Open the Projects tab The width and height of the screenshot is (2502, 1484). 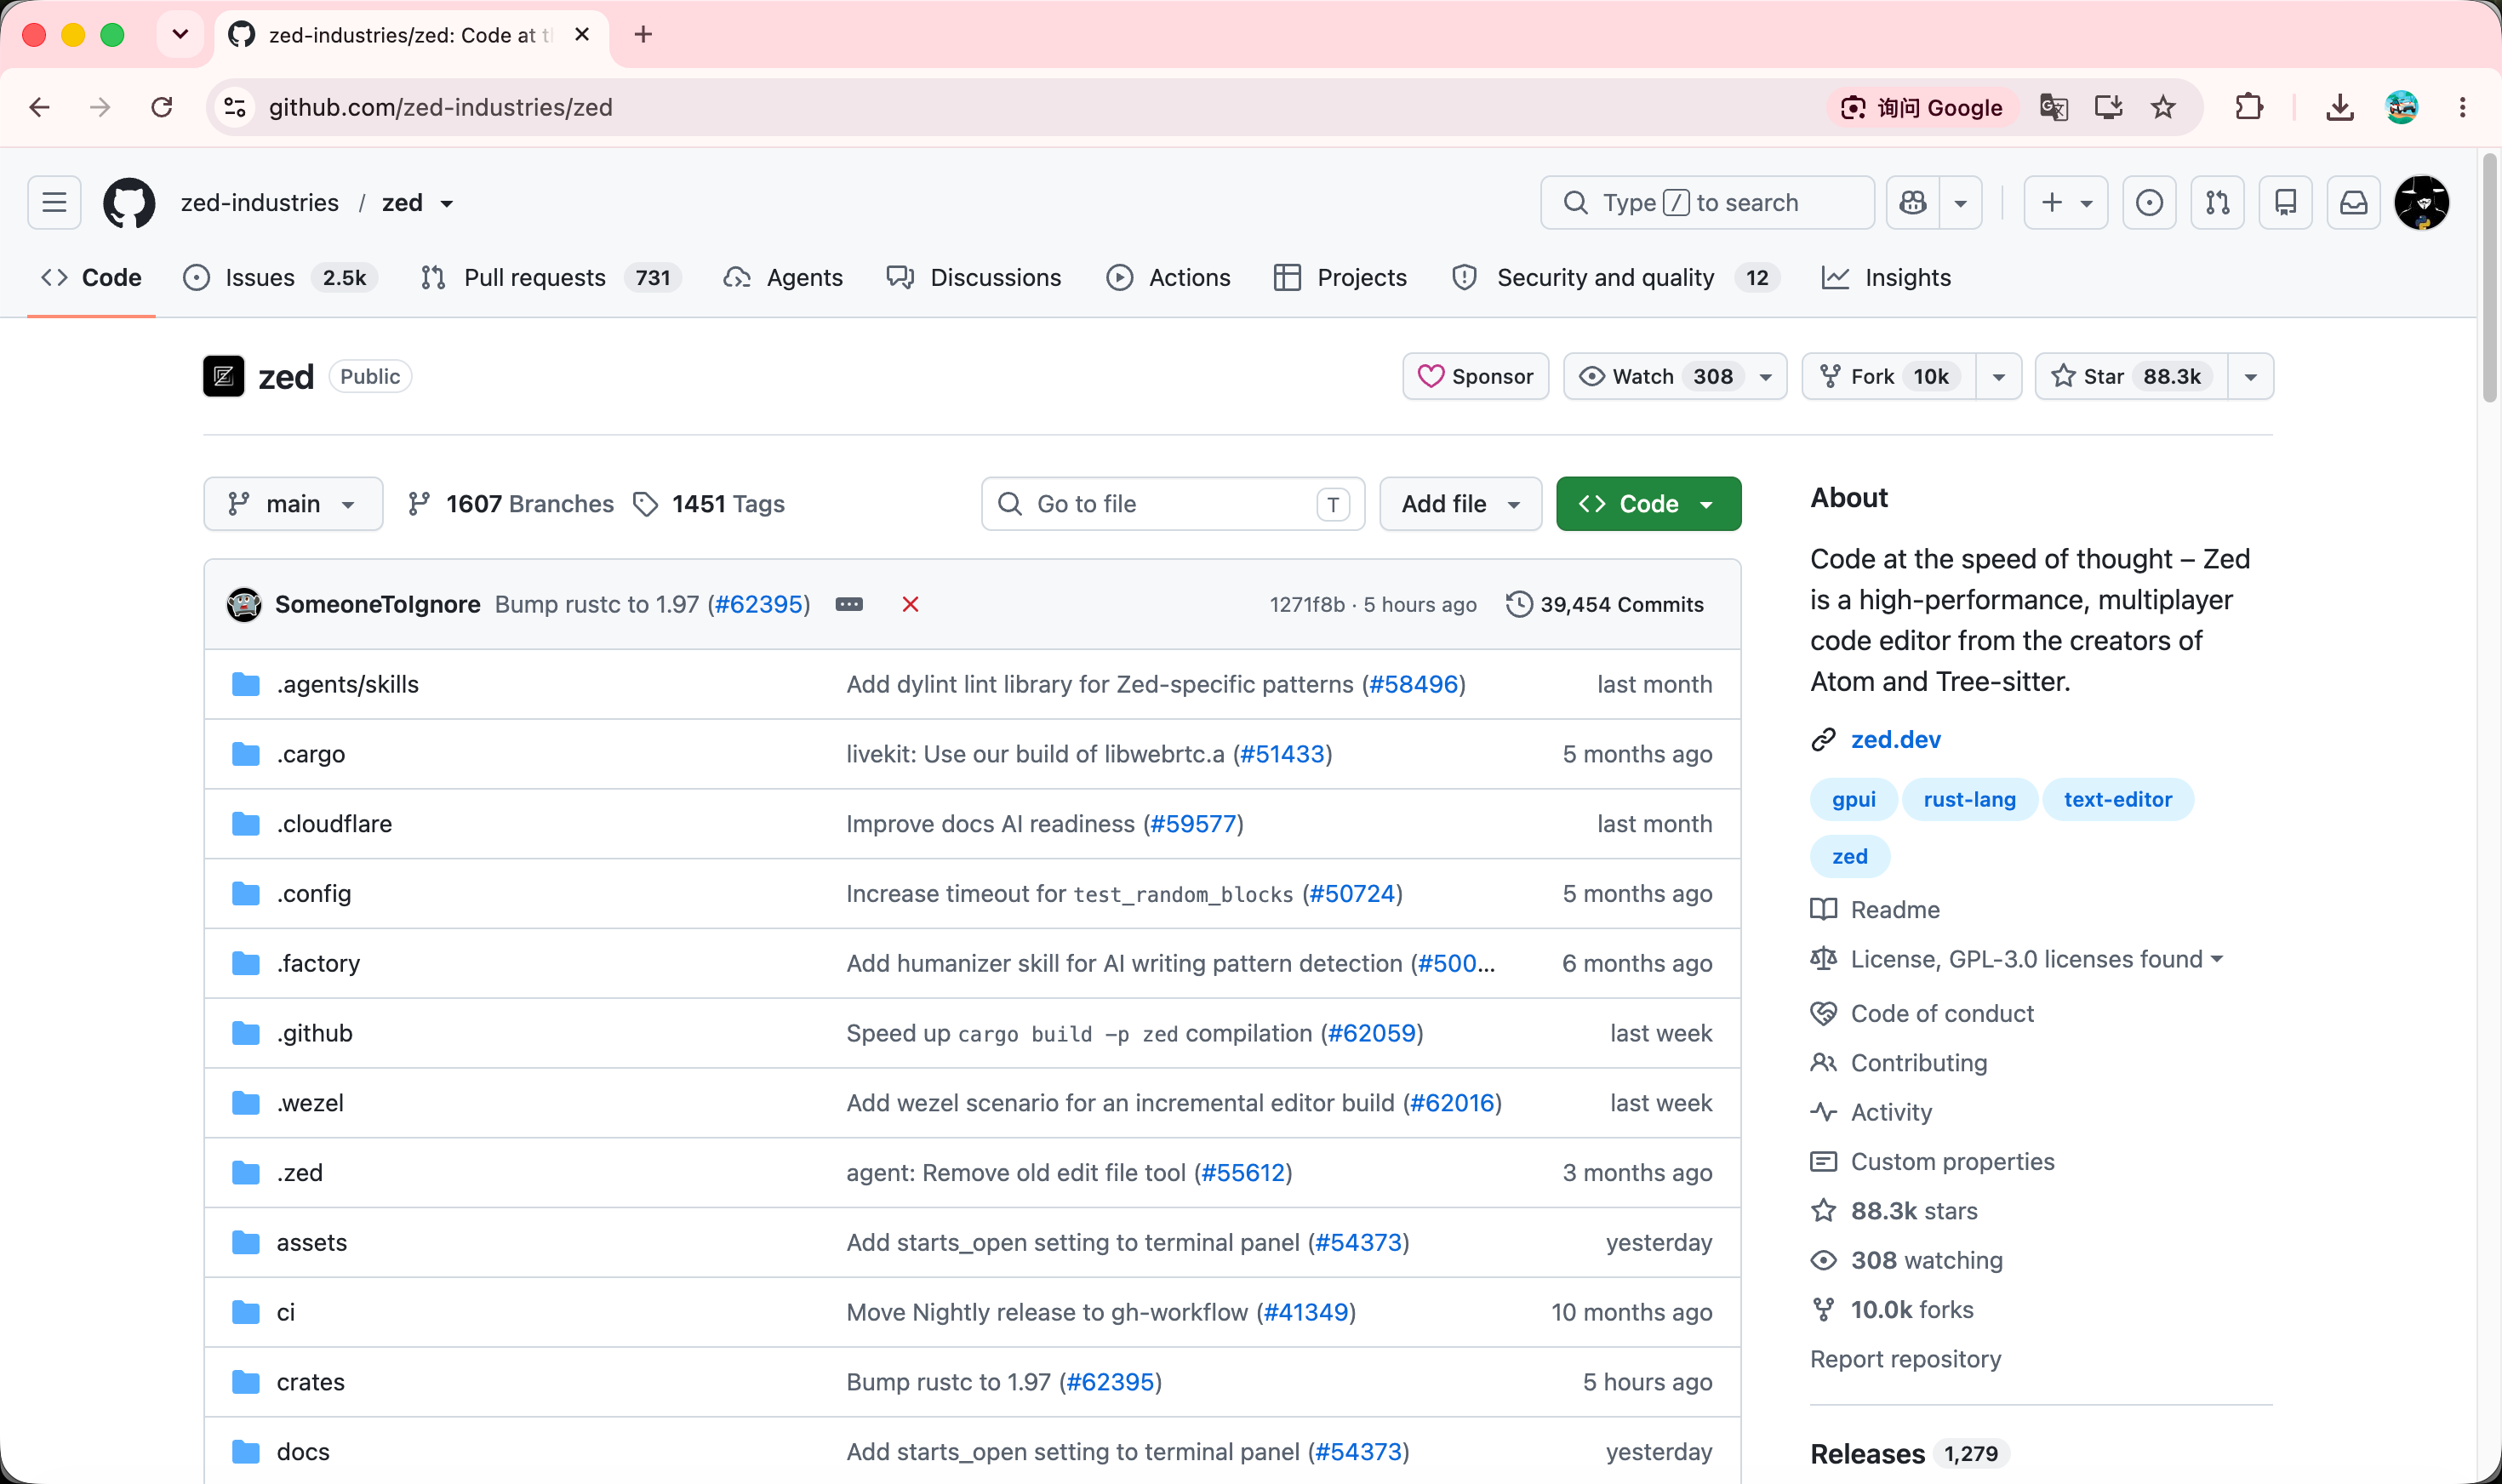pyautogui.click(x=1340, y=278)
